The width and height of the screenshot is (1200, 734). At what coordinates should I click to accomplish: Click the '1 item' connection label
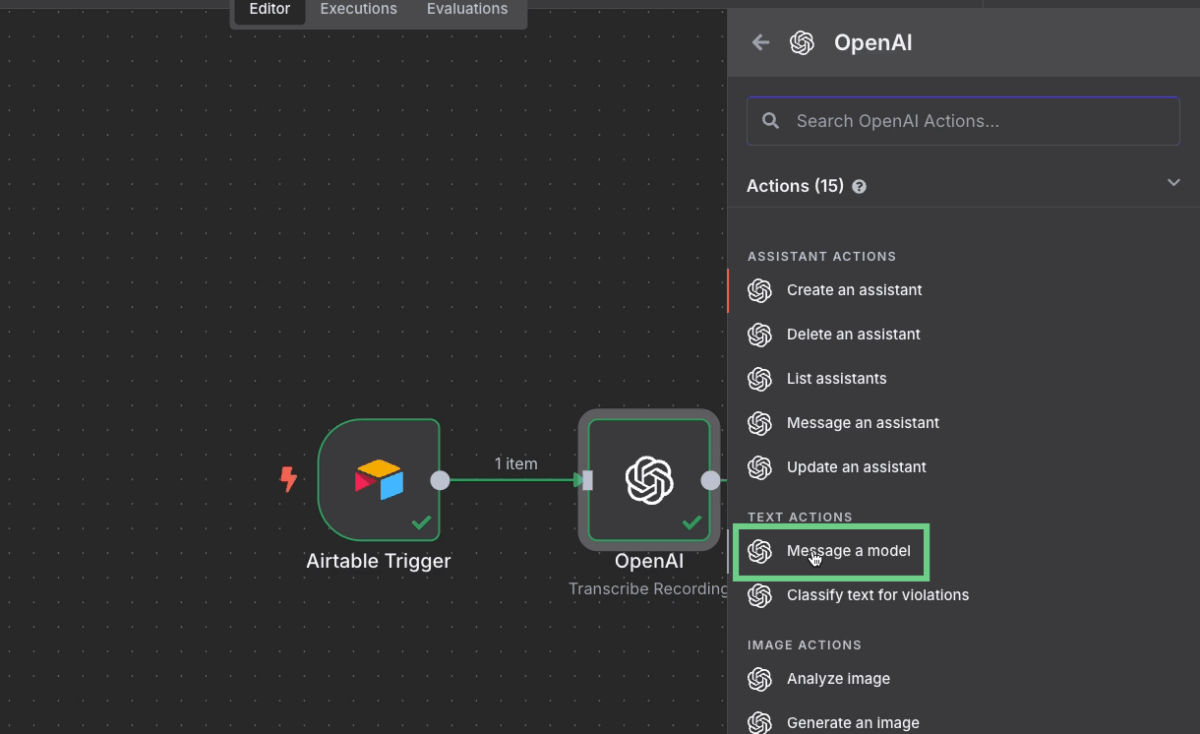[516, 464]
